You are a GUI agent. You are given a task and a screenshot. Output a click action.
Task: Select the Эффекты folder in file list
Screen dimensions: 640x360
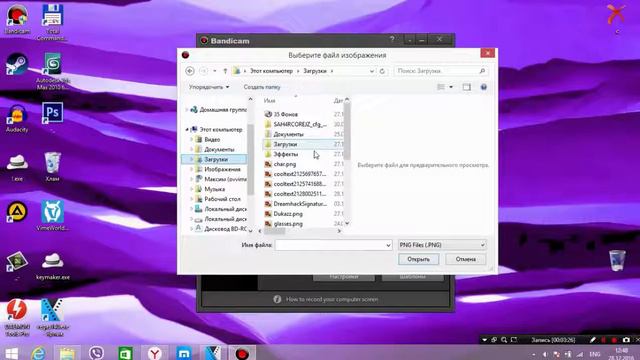tap(285, 154)
